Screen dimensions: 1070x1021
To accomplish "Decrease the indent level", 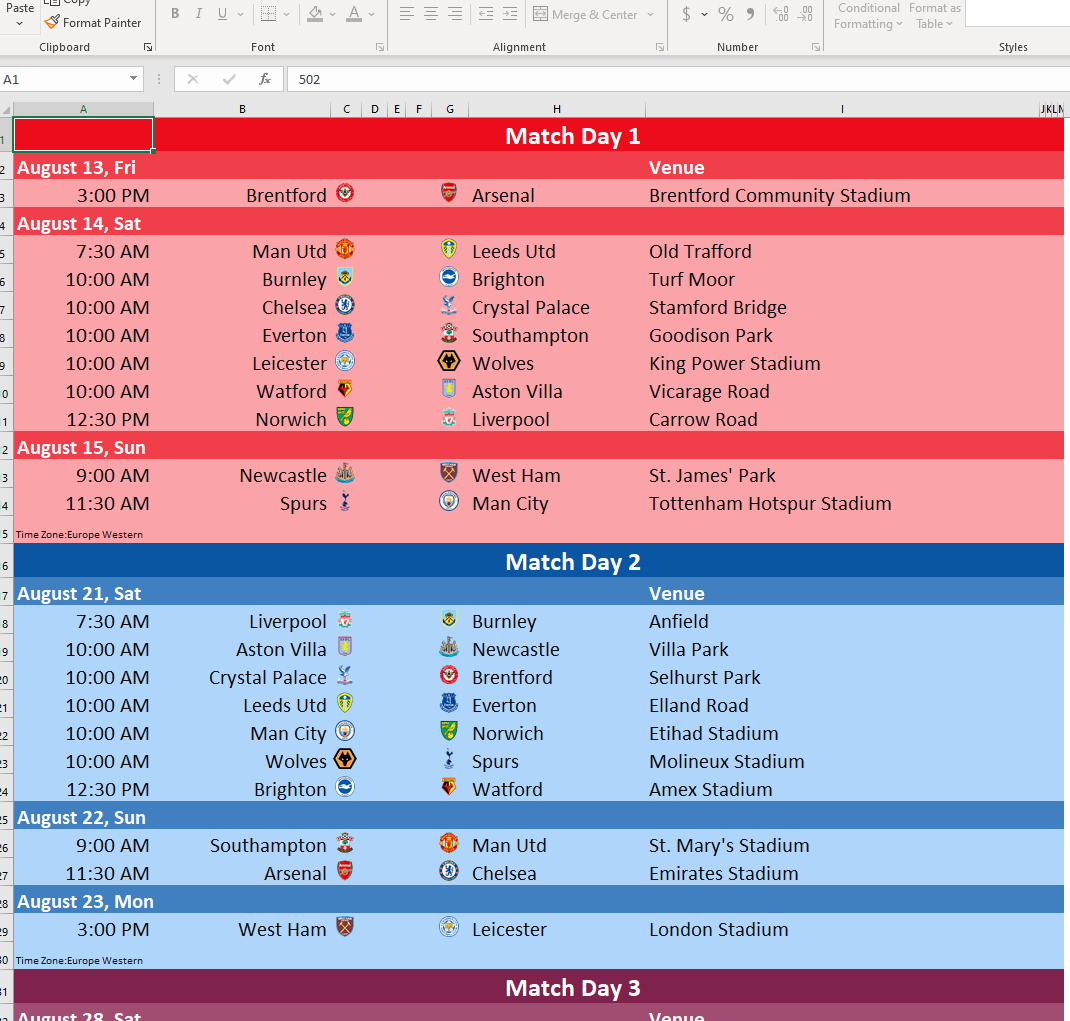I will tap(486, 14).
